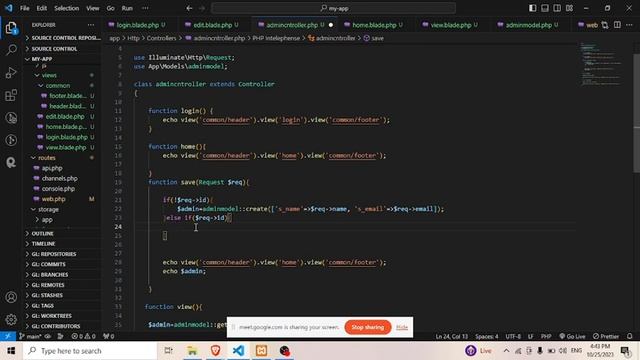
Task: Click the notifications bell in status bar
Action: pyautogui.click(x=629, y=336)
